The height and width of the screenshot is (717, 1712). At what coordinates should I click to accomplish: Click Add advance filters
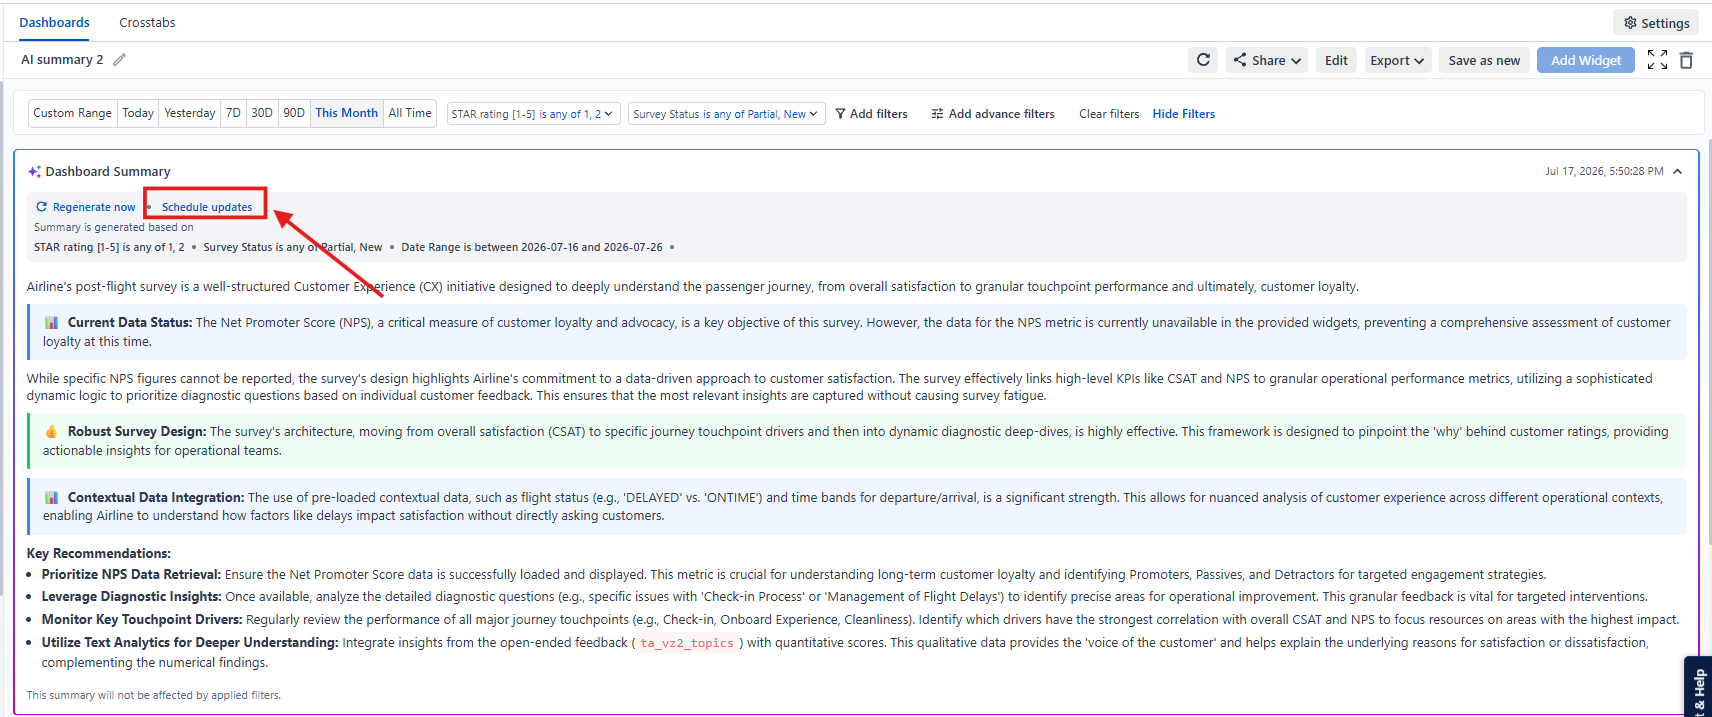[993, 114]
